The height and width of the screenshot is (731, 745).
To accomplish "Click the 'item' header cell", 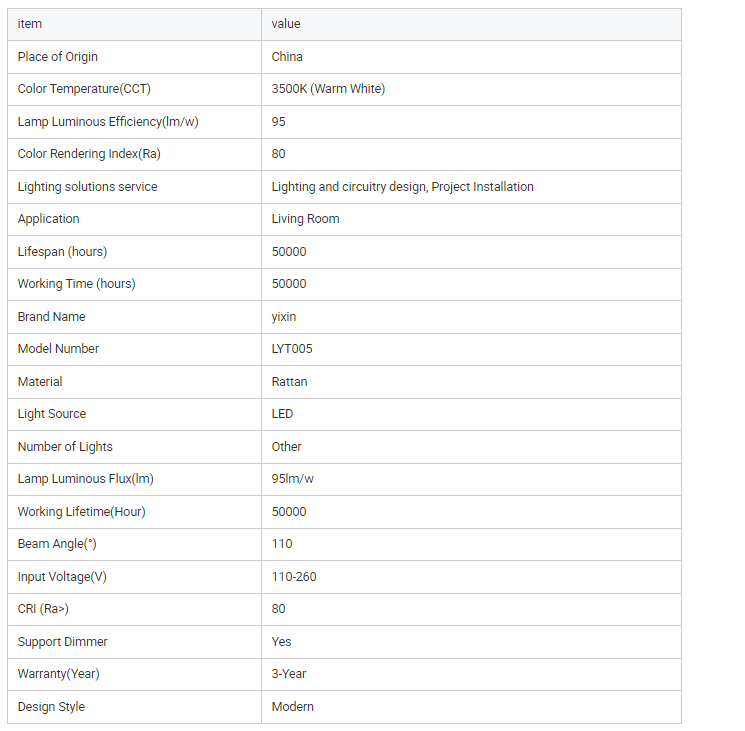I will coord(30,24).
